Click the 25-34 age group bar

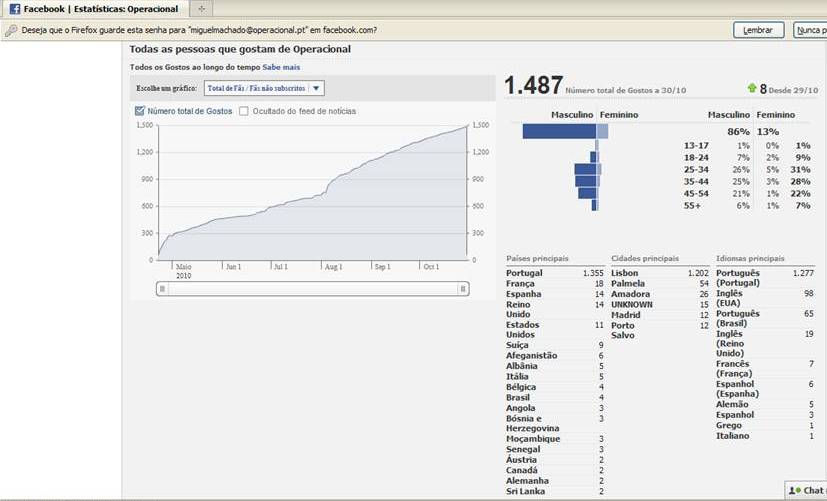[588, 169]
